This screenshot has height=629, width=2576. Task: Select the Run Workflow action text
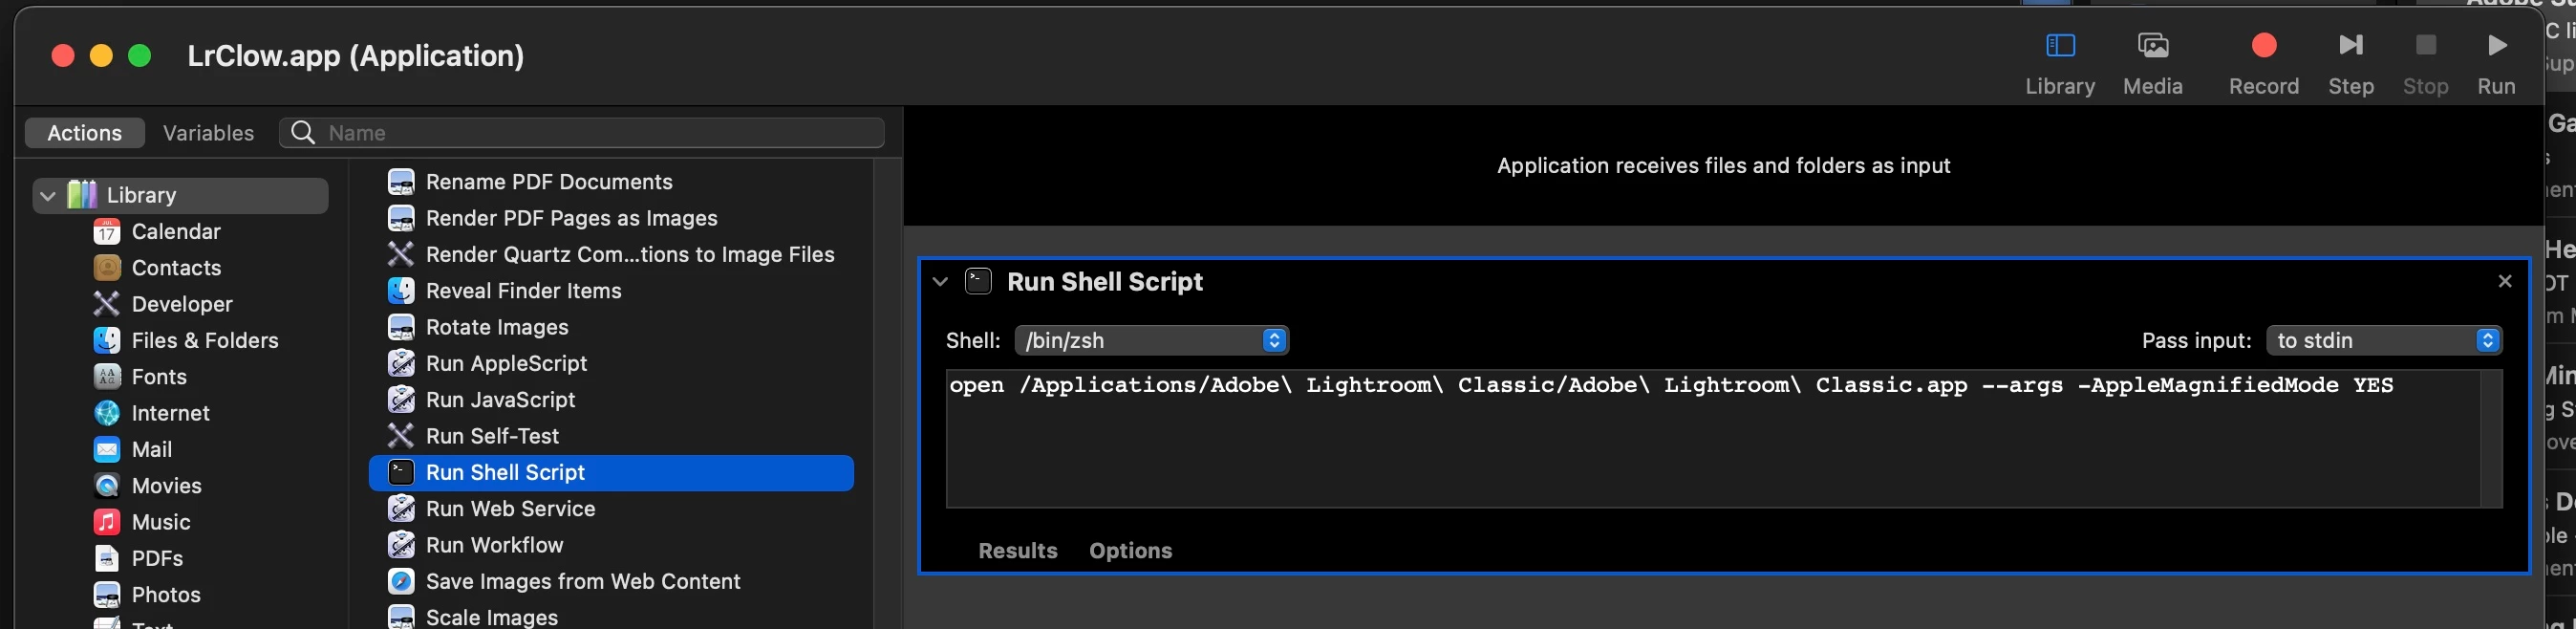click(x=494, y=545)
